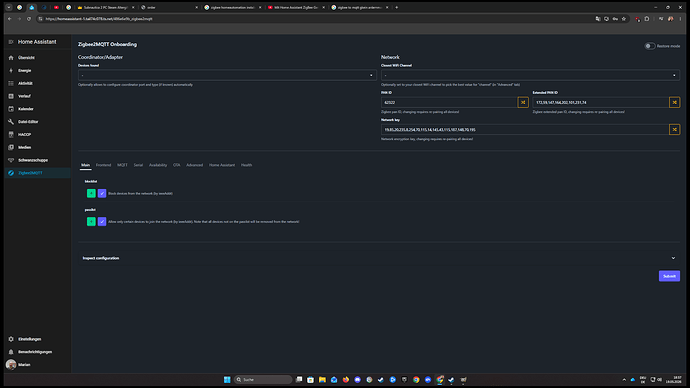Expand the Inspect configuration section
Screen dimensions: 690x388
tap(379, 258)
